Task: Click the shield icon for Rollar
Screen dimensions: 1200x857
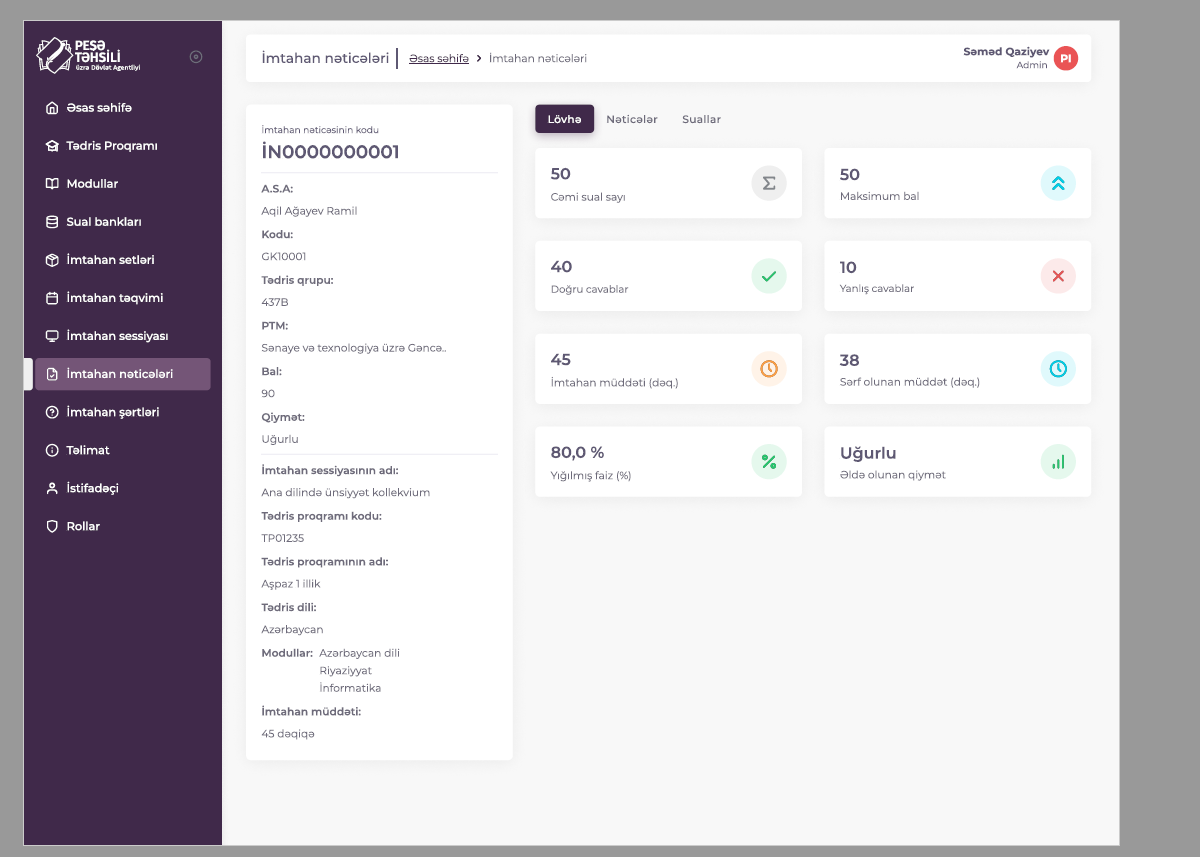Action: tap(52, 526)
